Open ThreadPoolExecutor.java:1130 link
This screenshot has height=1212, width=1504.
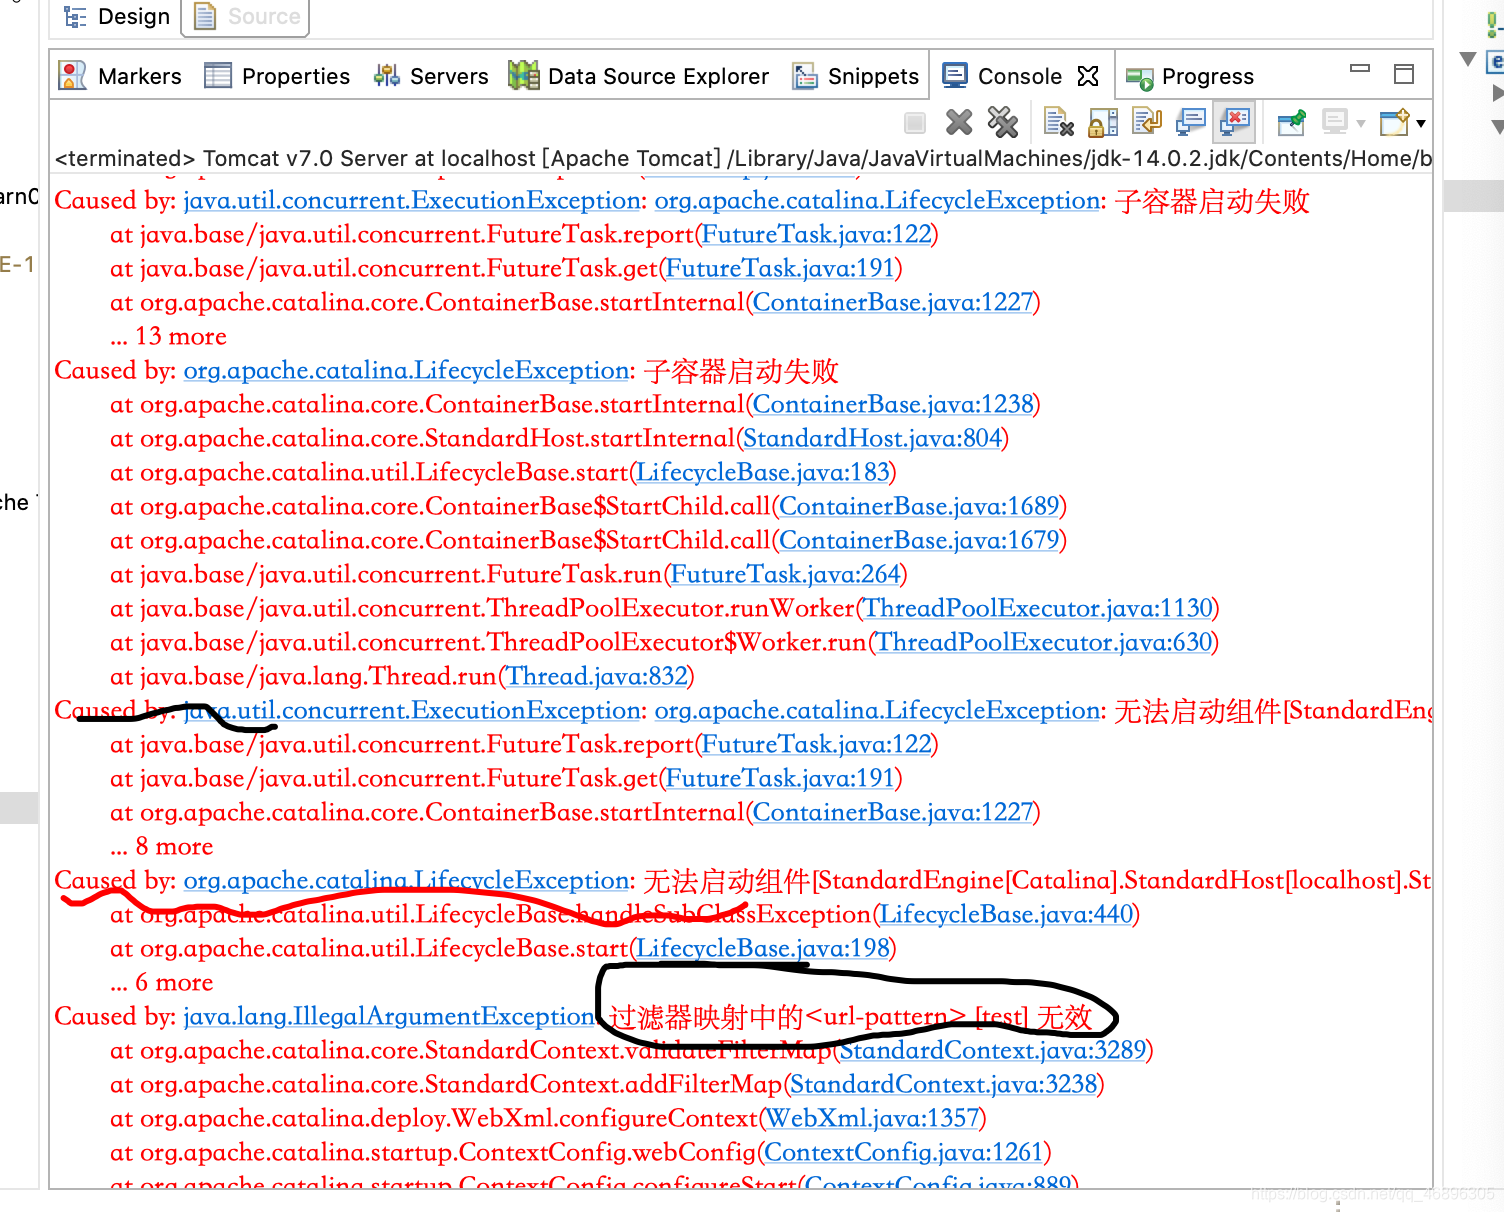1038,608
